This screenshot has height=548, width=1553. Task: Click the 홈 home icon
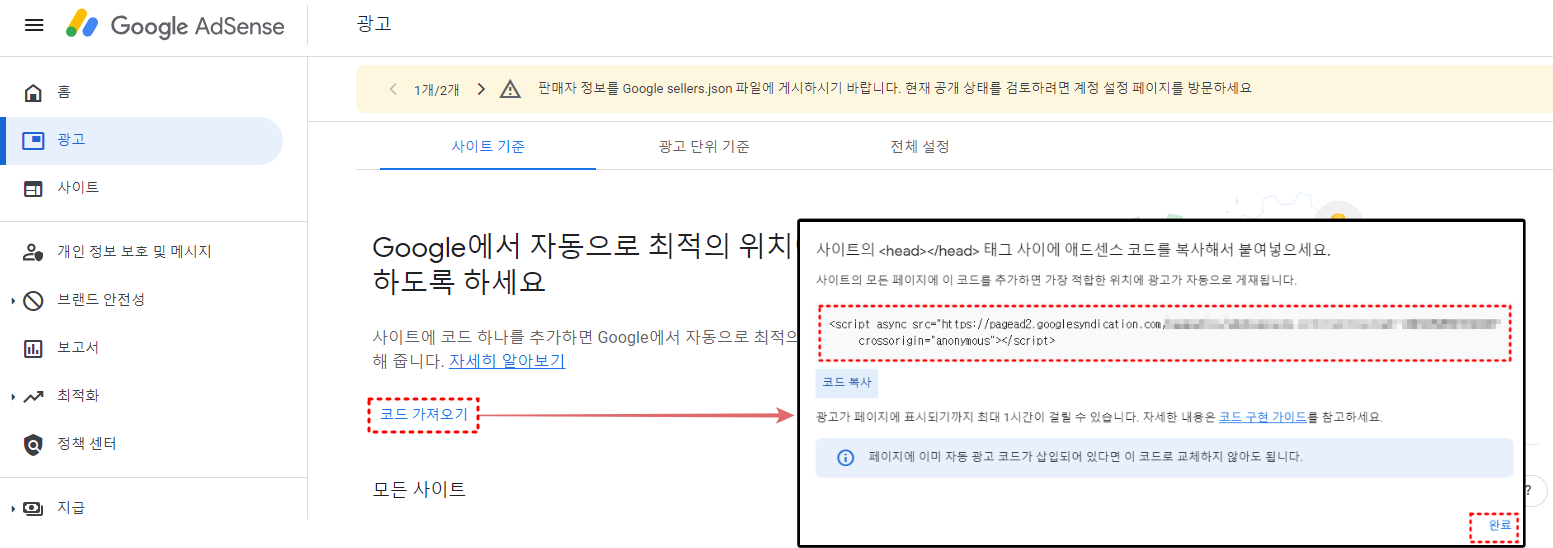pyautogui.click(x=33, y=93)
